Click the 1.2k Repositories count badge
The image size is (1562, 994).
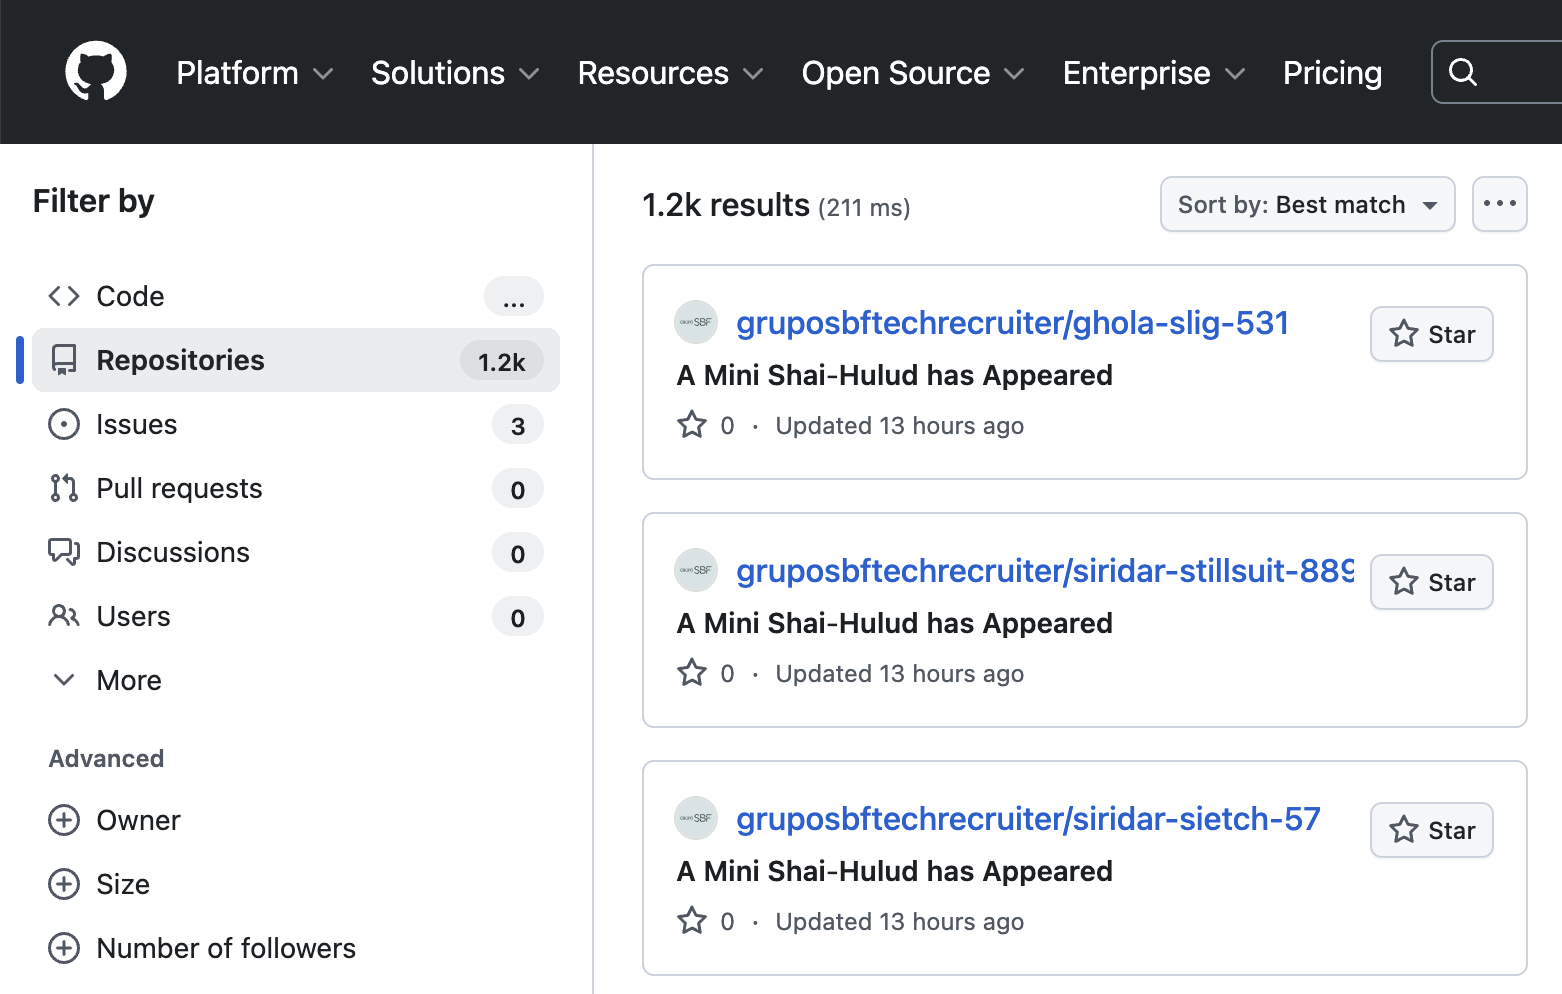[x=502, y=361]
